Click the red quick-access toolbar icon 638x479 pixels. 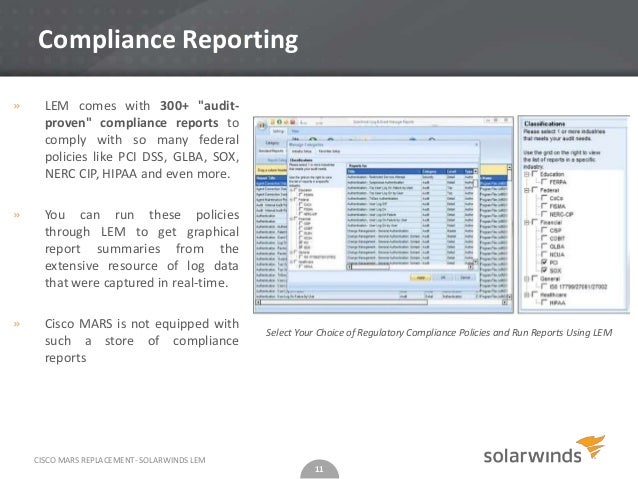coord(292,122)
